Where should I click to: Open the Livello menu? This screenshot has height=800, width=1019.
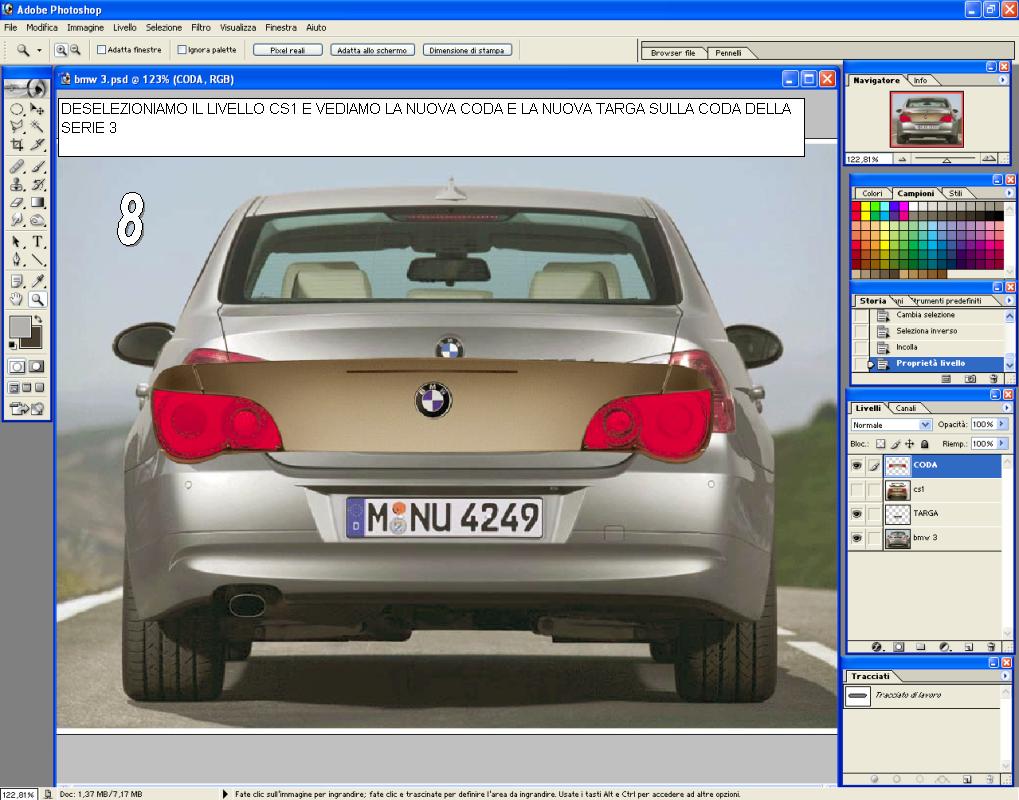tap(124, 27)
